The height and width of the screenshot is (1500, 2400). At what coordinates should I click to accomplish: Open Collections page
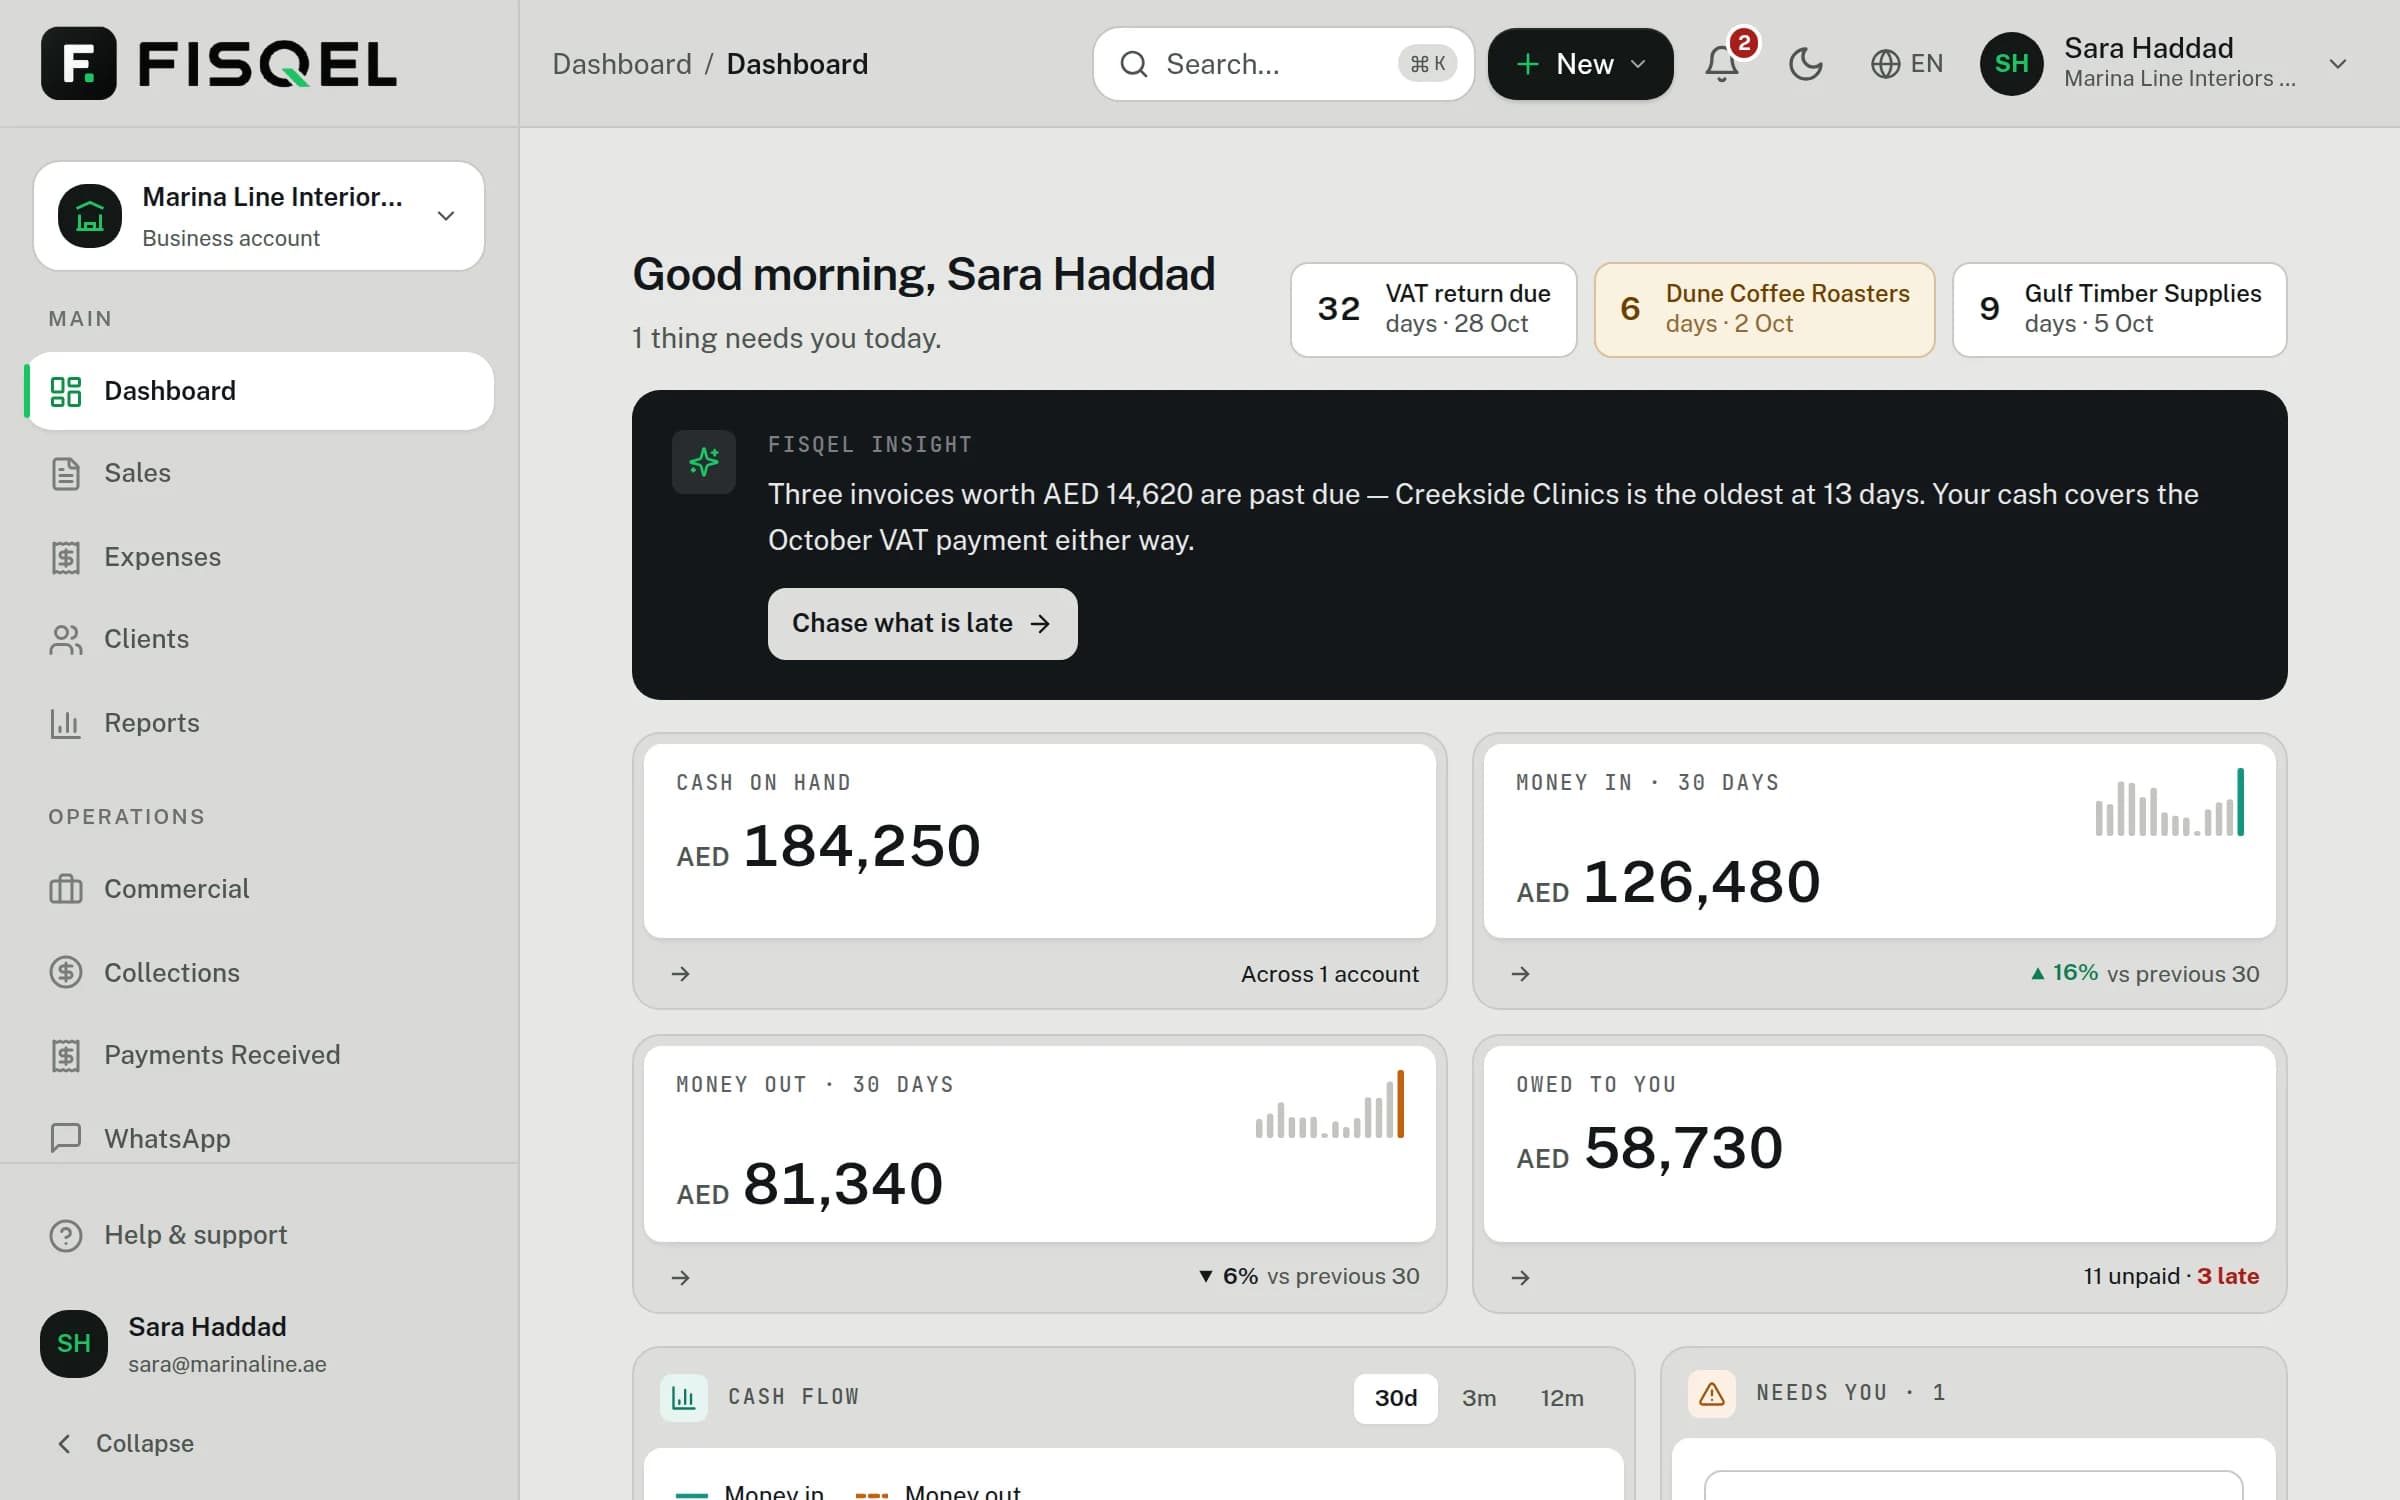pos(259,973)
